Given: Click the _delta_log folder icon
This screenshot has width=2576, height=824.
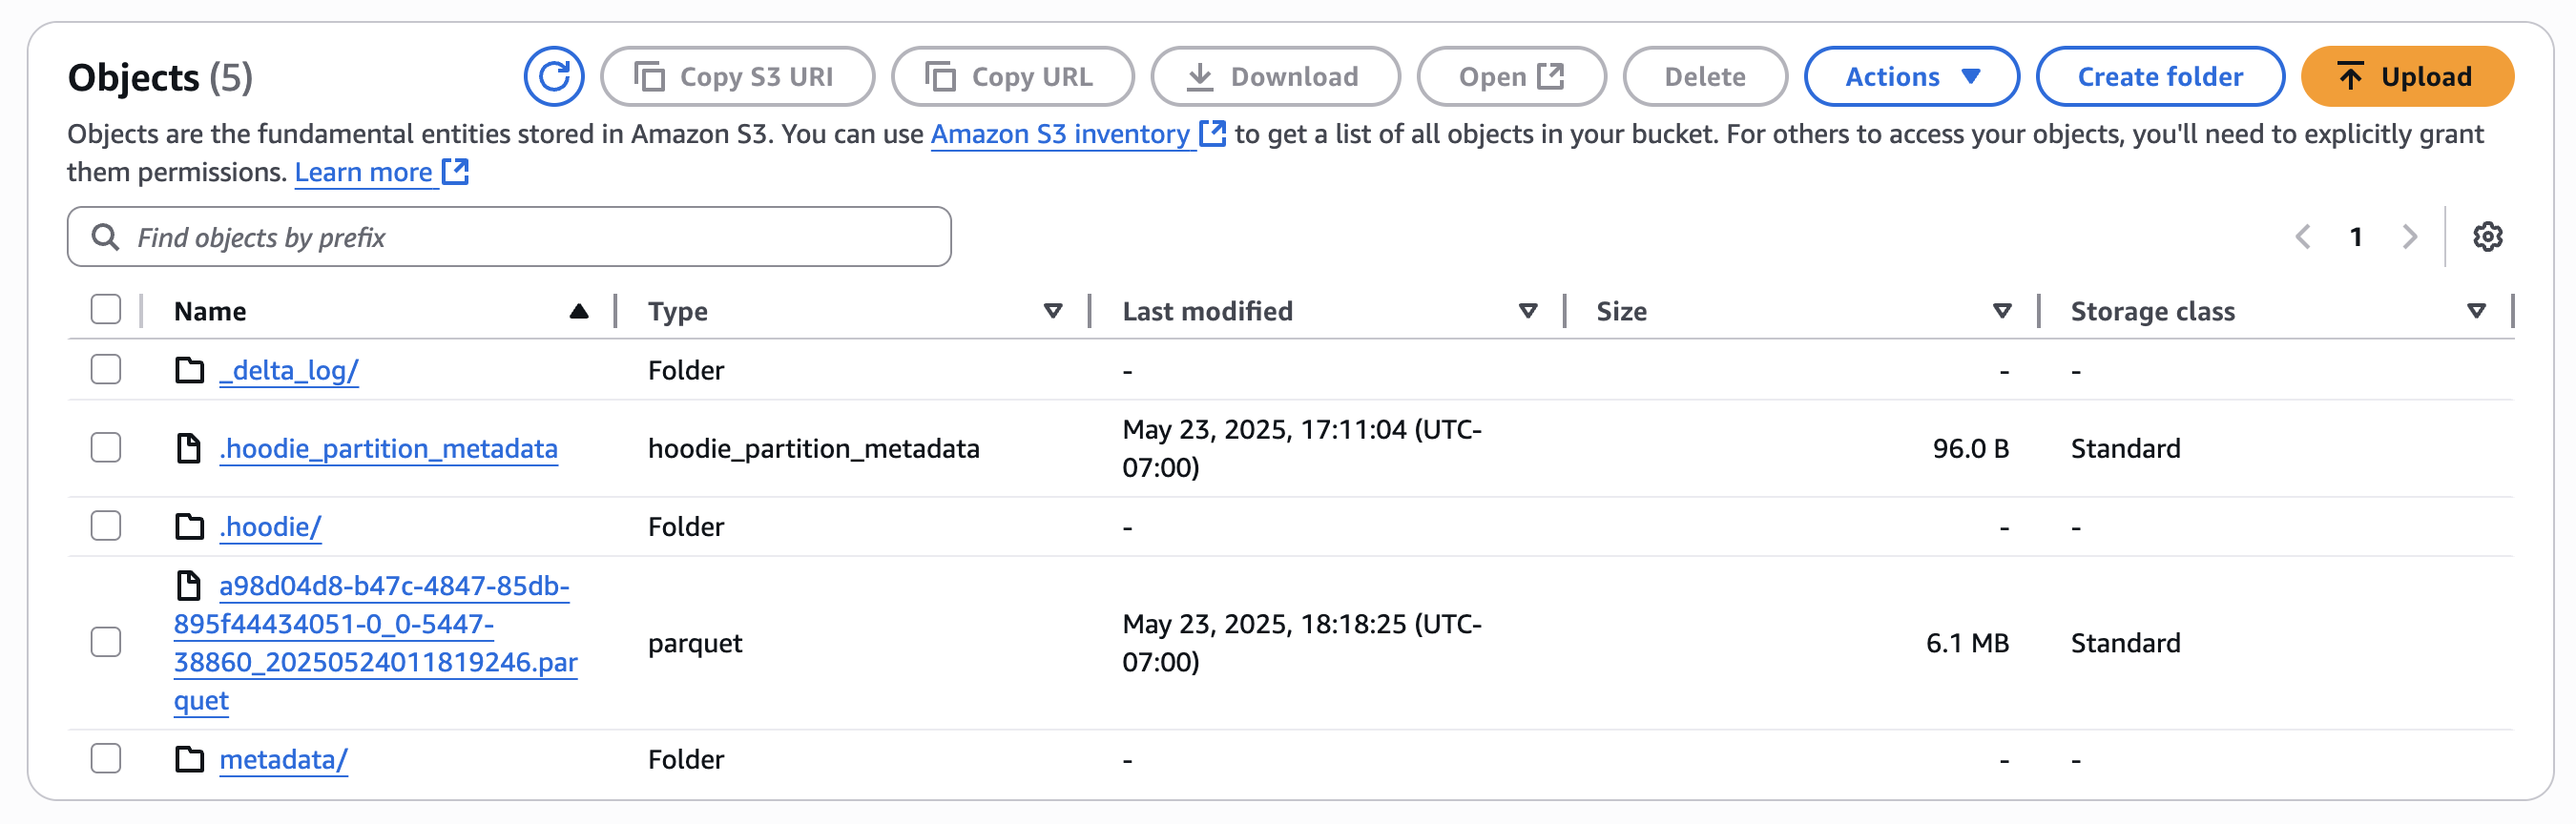Looking at the screenshot, I should [190, 370].
